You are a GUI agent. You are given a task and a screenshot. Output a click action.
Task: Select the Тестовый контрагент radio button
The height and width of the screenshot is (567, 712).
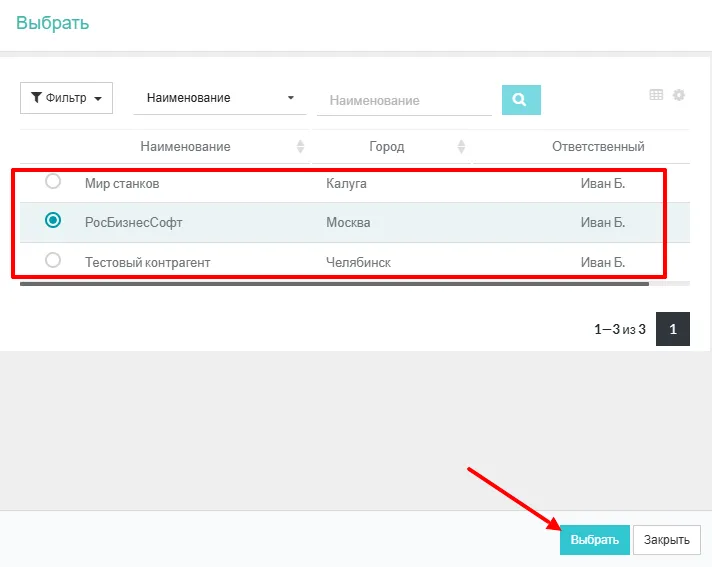point(53,260)
